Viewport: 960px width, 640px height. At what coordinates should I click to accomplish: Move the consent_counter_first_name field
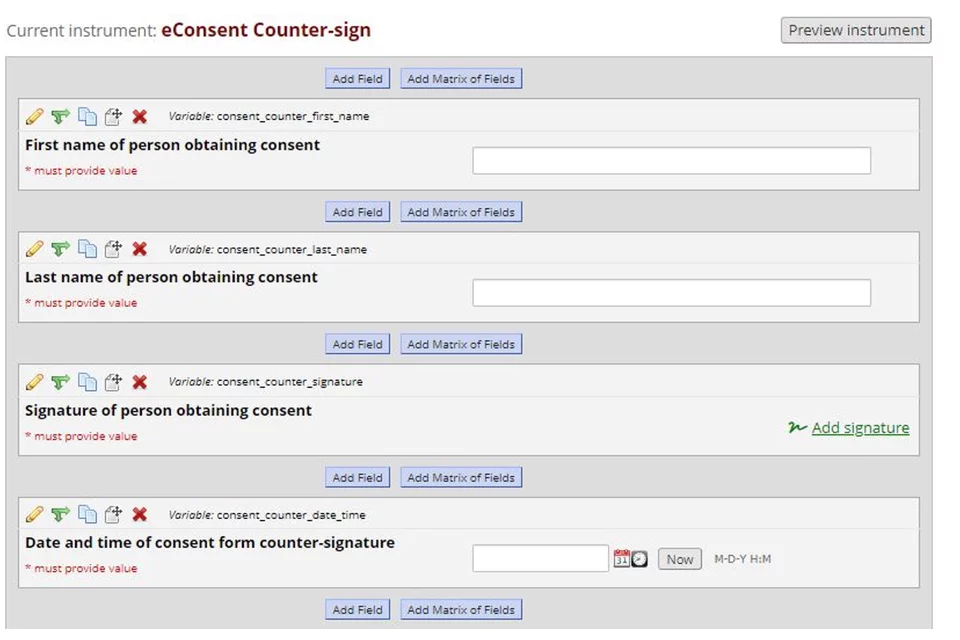point(113,116)
